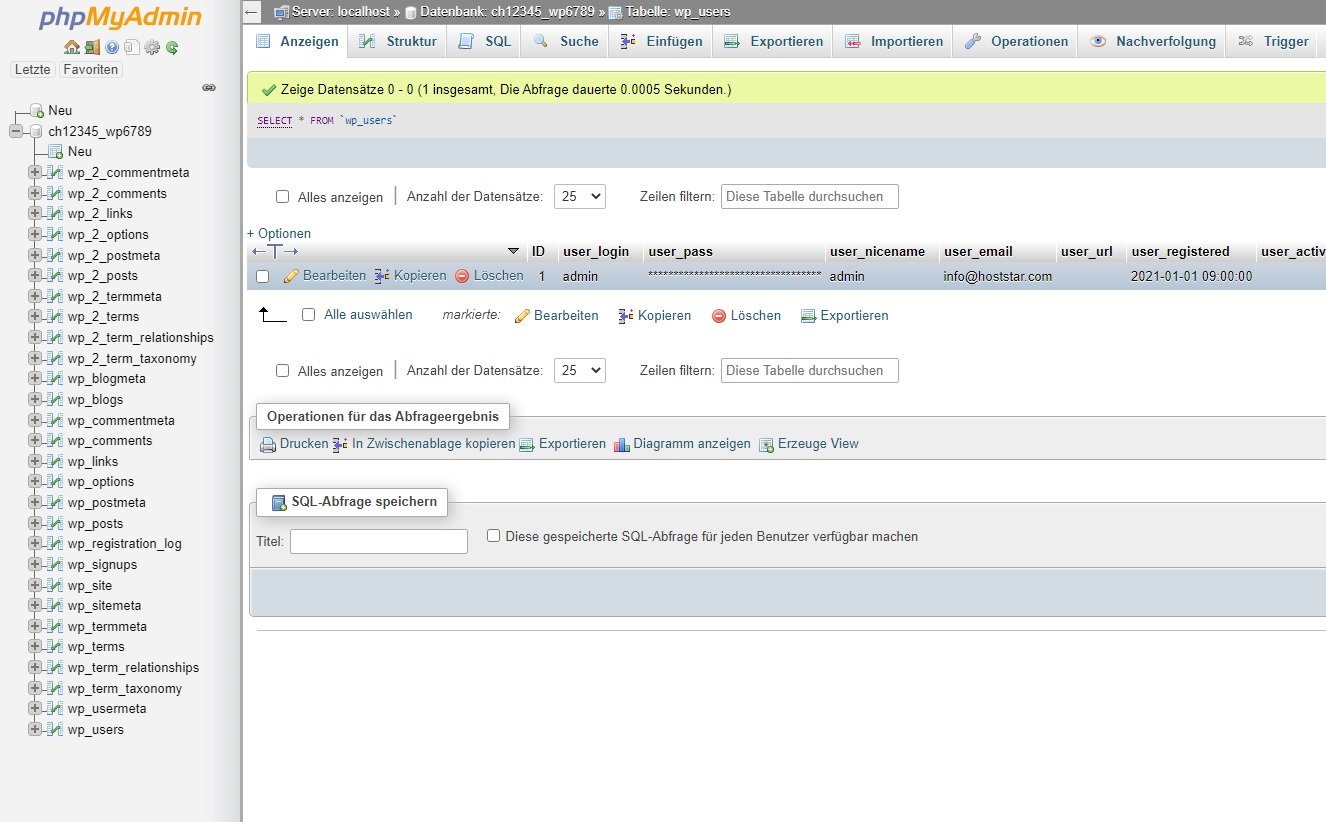Click the link-with-main-panel chain icon

click(x=209, y=88)
